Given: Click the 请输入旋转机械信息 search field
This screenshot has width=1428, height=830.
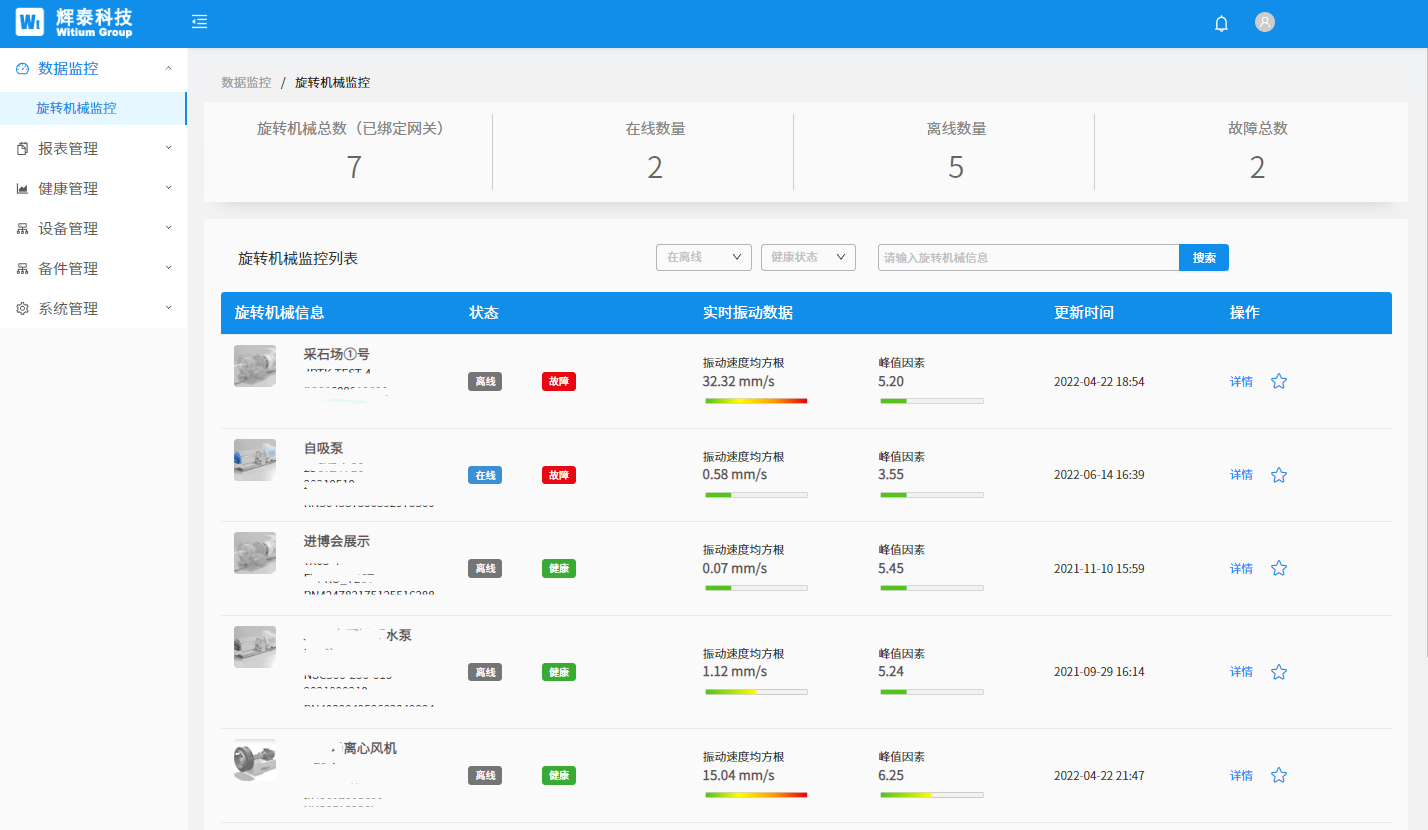Looking at the screenshot, I should tap(1028, 257).
